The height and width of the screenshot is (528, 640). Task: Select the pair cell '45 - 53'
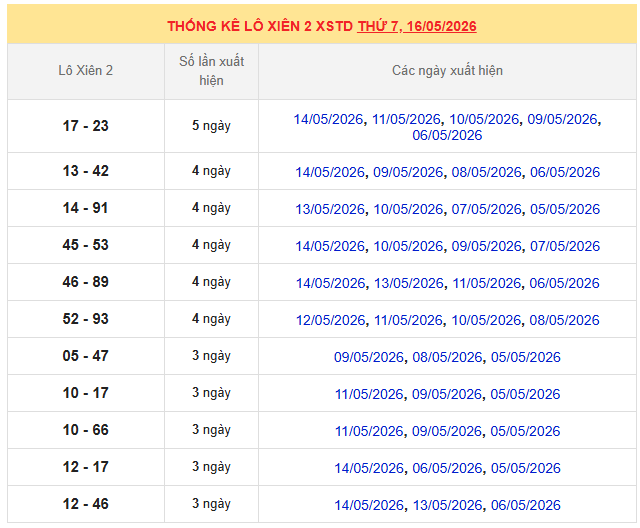tap(86, 245)
